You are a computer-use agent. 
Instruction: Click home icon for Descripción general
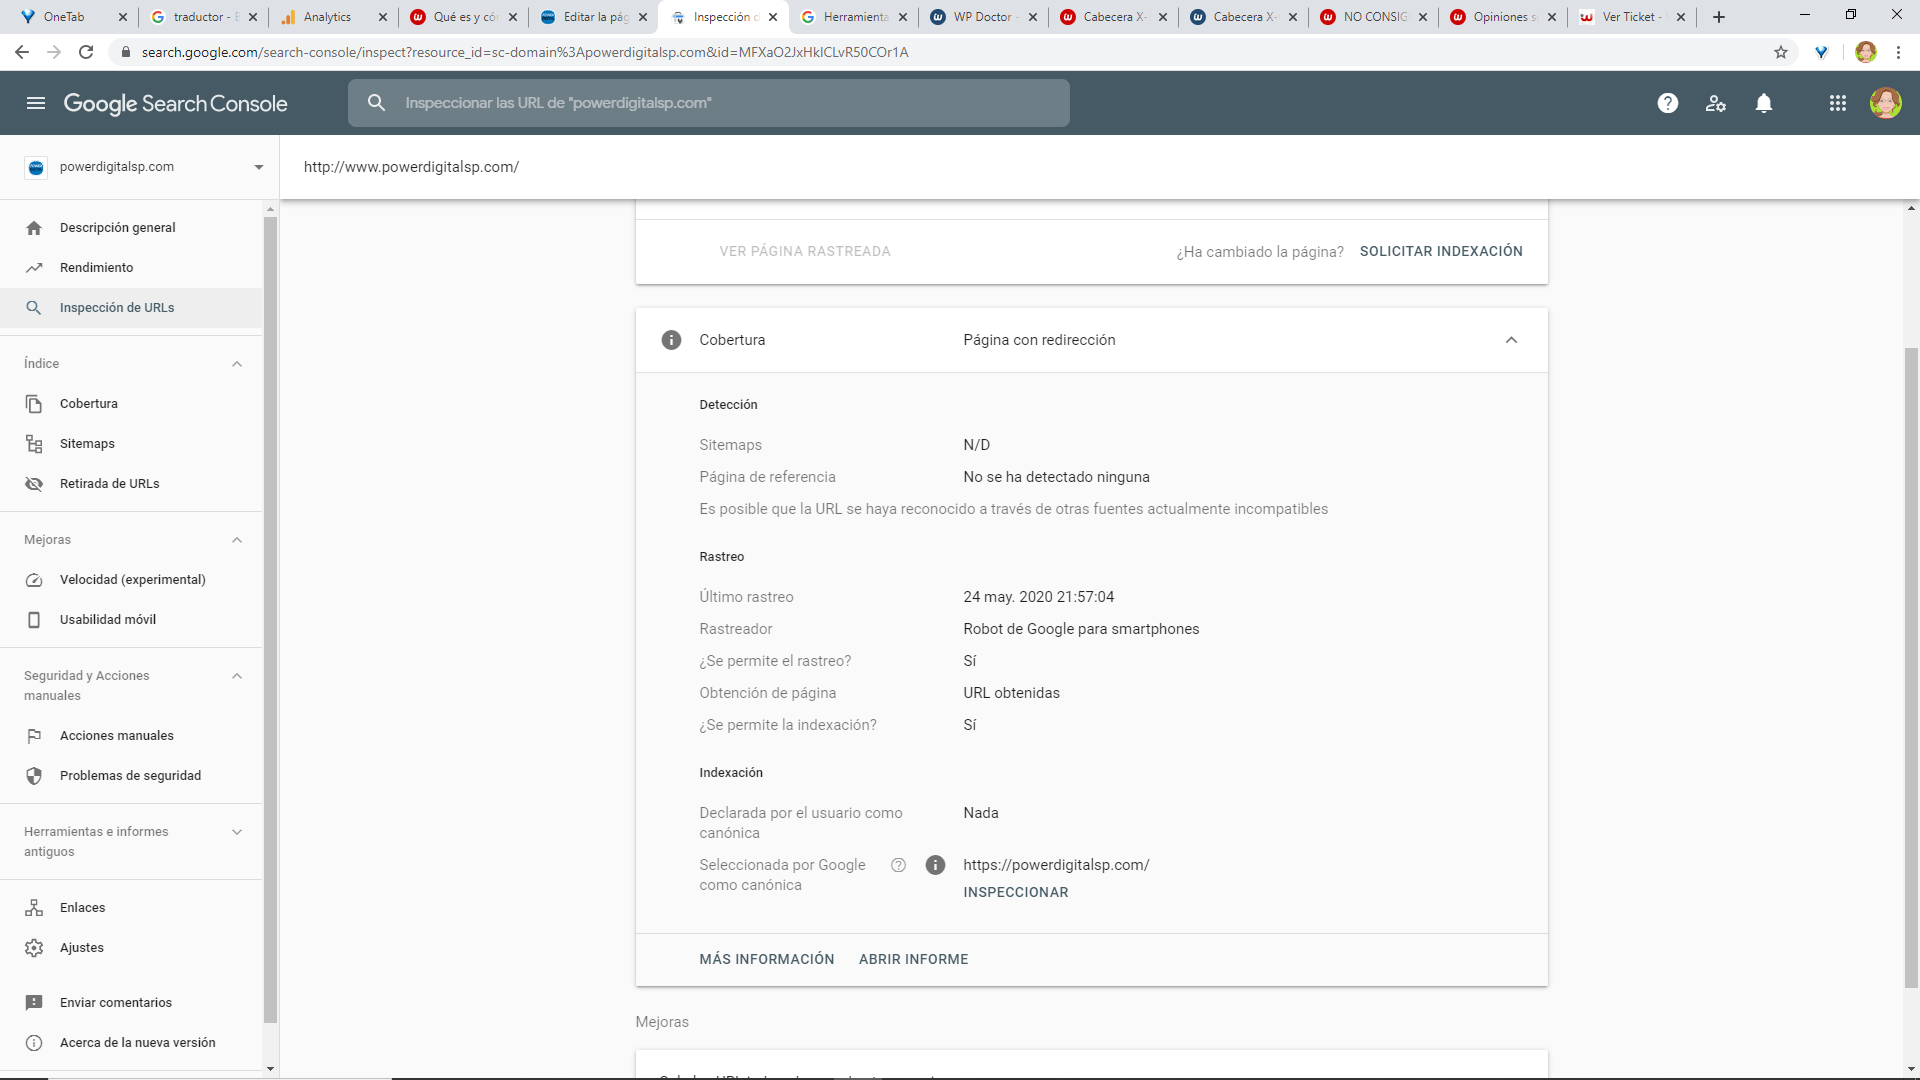[x=34, y=228]
